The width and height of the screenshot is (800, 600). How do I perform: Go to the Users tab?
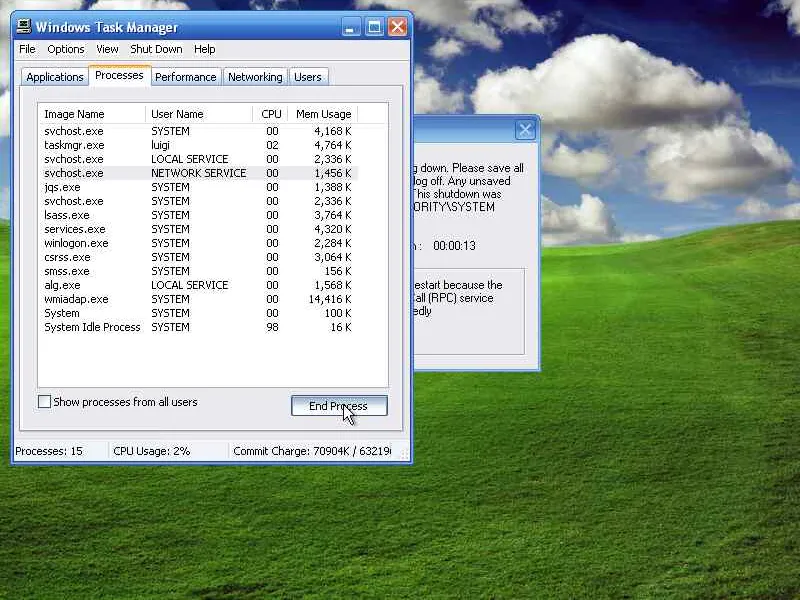[308, 77]
